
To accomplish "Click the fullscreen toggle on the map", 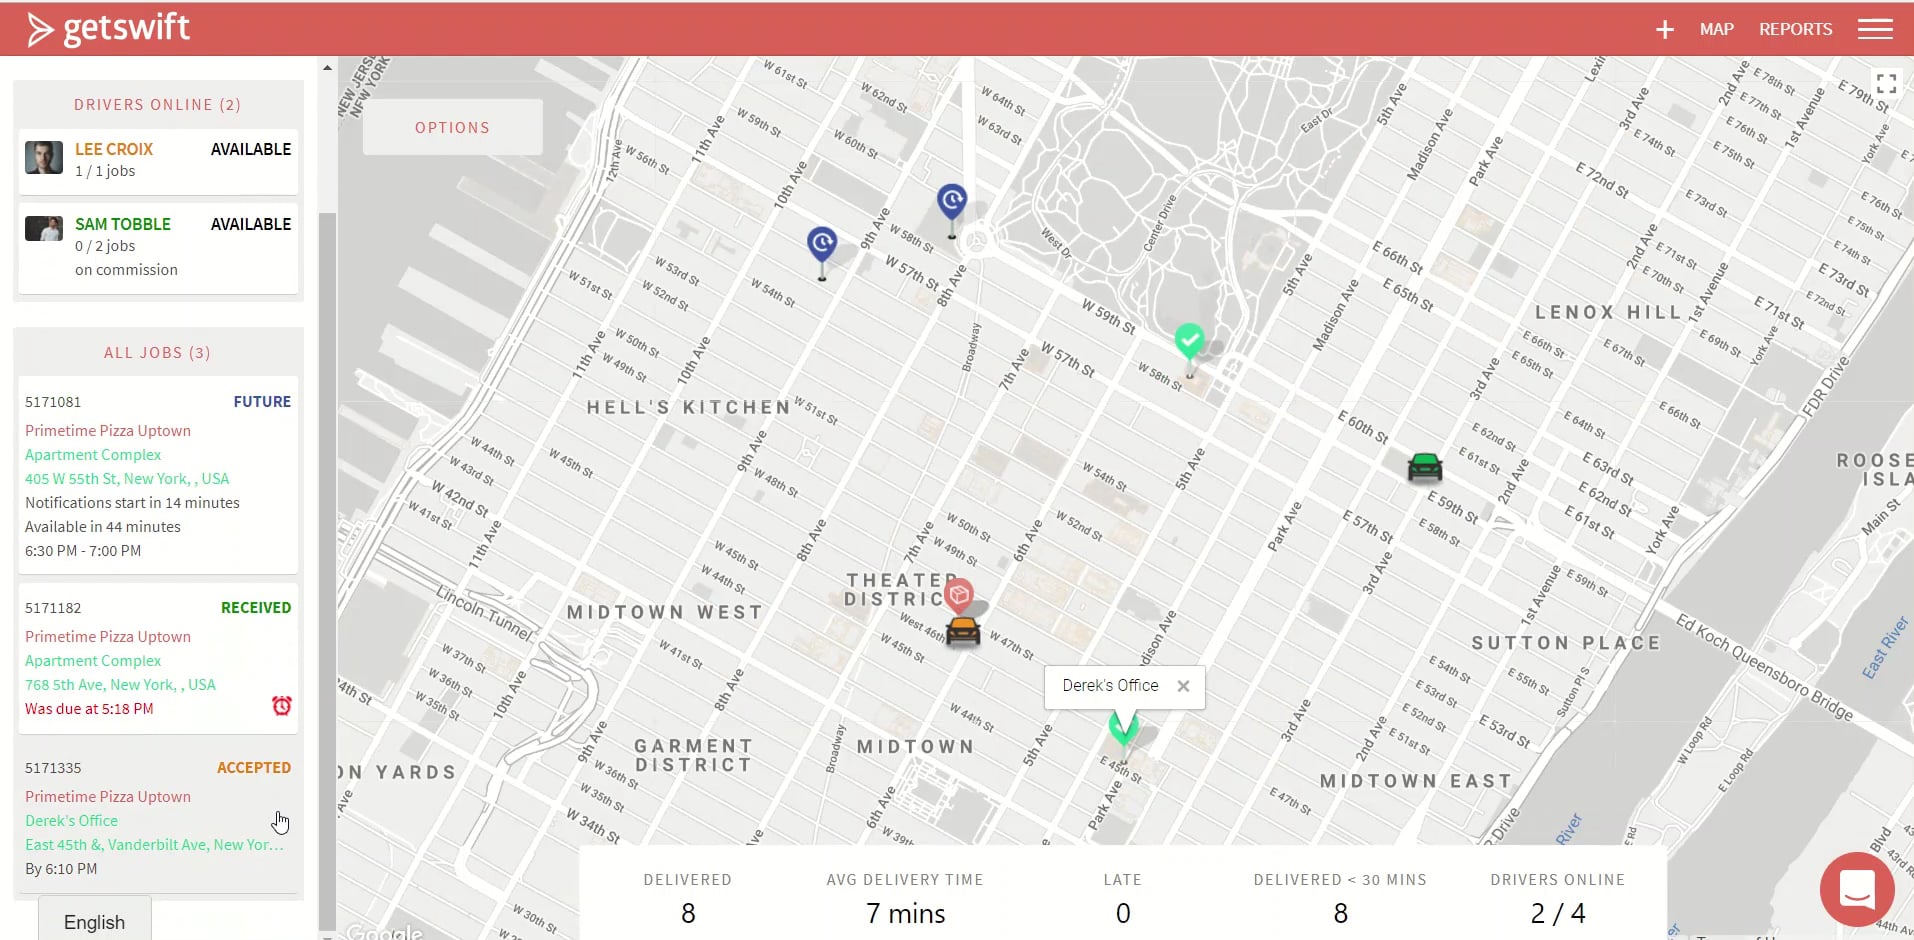I will coord(1888,83).
